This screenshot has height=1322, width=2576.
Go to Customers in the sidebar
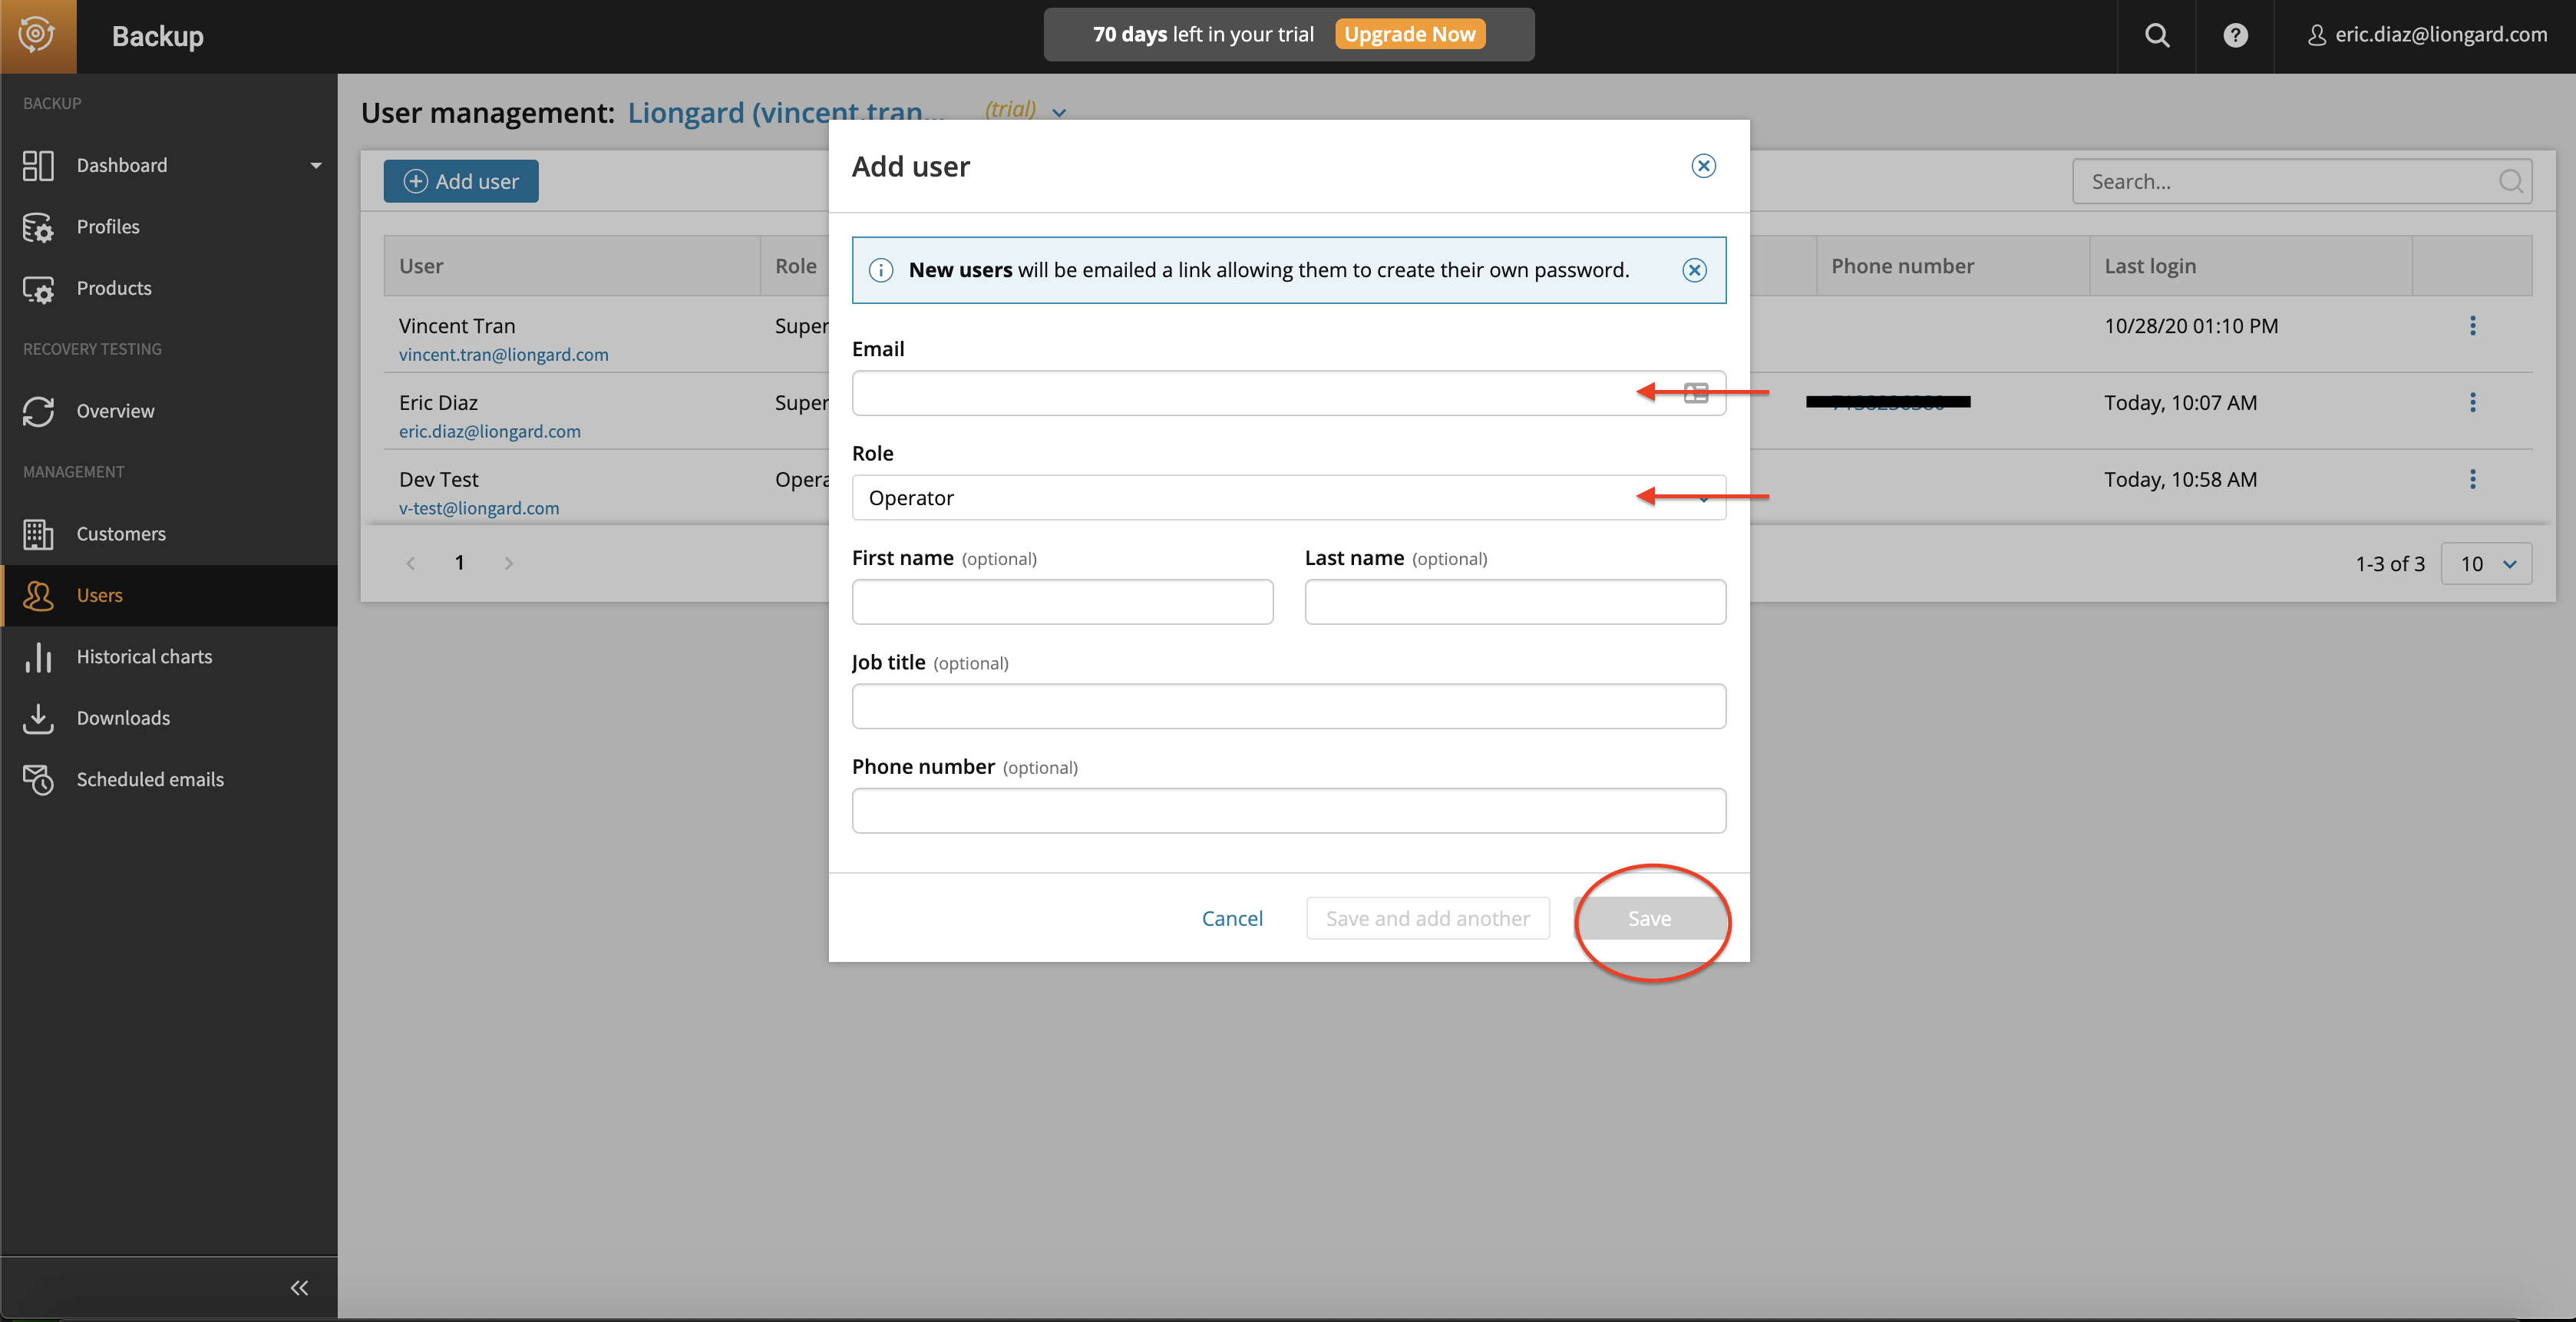click(x=121, y=534)
